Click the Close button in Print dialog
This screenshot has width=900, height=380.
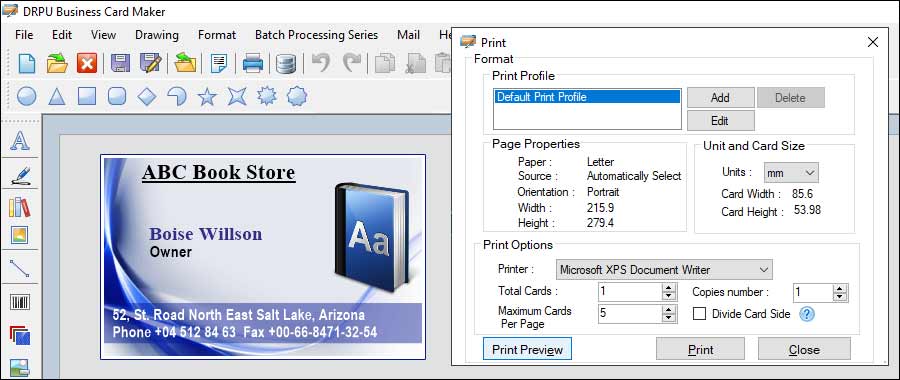click(x=804, y=350)
